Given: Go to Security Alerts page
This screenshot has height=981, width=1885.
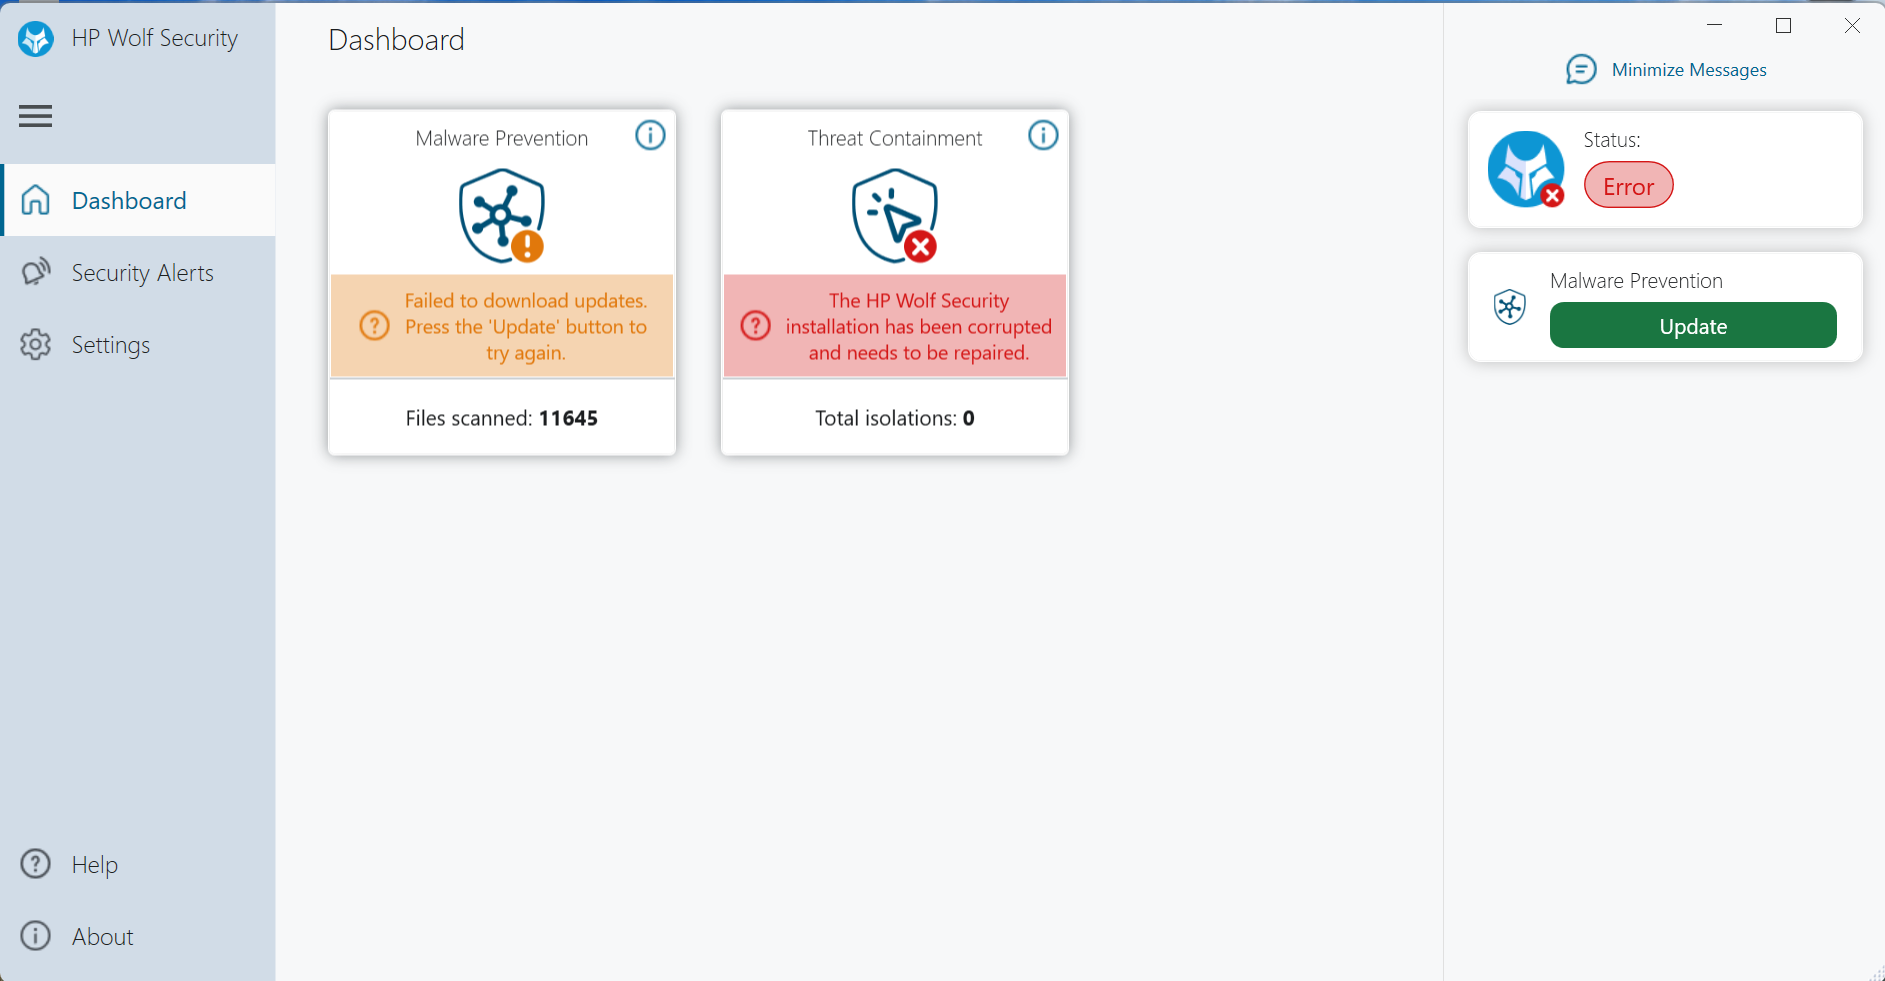Looking at the screenshot, I should [x=142, y=273].
